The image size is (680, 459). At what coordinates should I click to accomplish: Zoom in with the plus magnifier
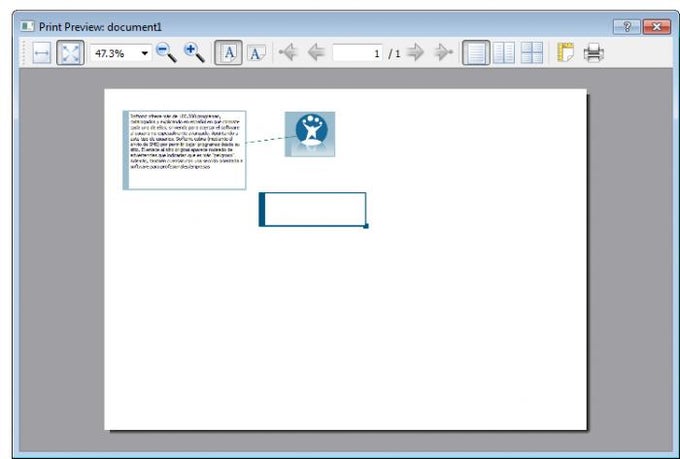point(194,53)
